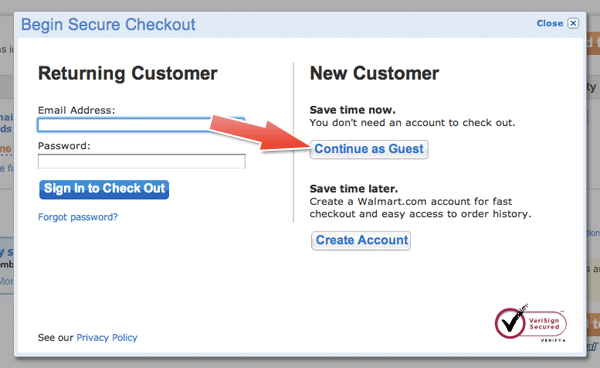600x368 pixels.
Task: Click the Returning Customer heading
Action: point(128,73)
